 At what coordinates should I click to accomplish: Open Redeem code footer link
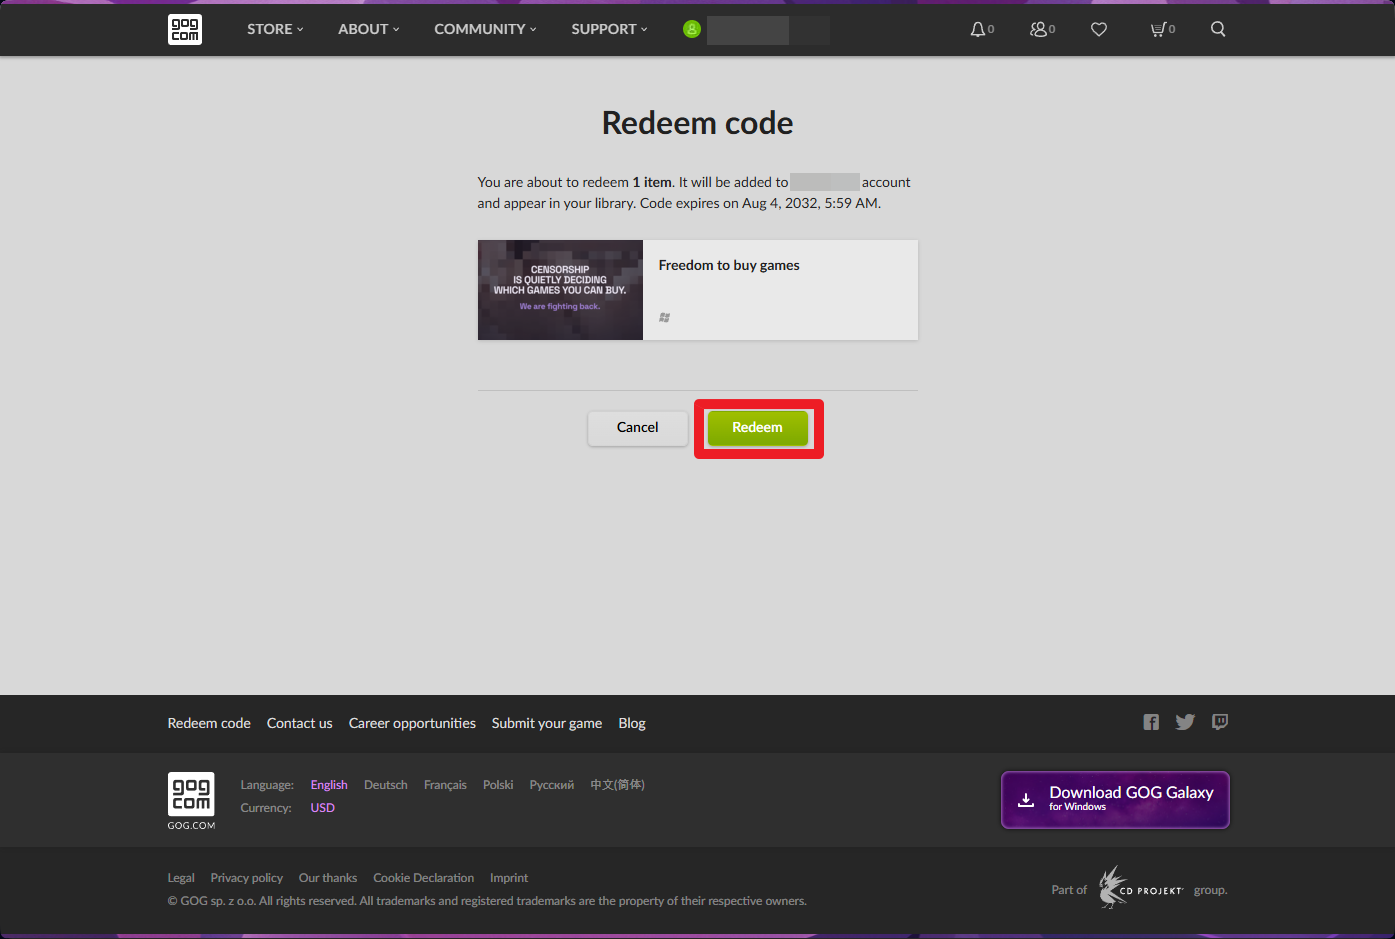[x=209, y=723]
